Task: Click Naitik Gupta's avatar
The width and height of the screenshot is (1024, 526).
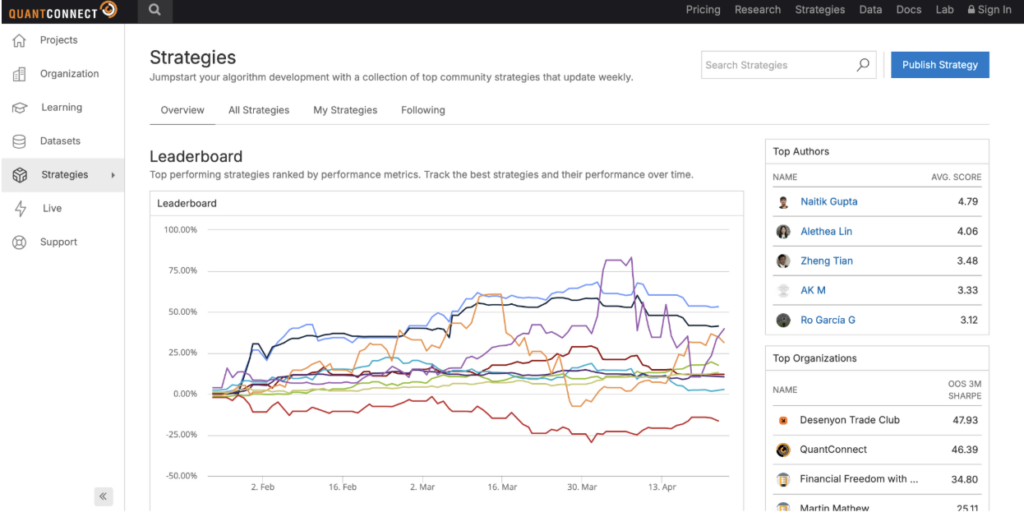Action: click(784, 202)
